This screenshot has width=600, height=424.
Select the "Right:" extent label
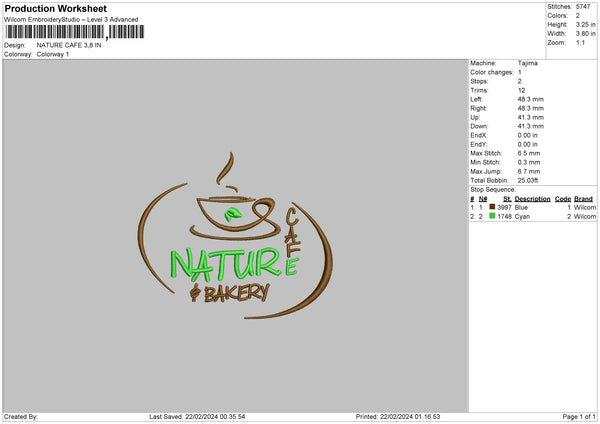pos(478,108)
